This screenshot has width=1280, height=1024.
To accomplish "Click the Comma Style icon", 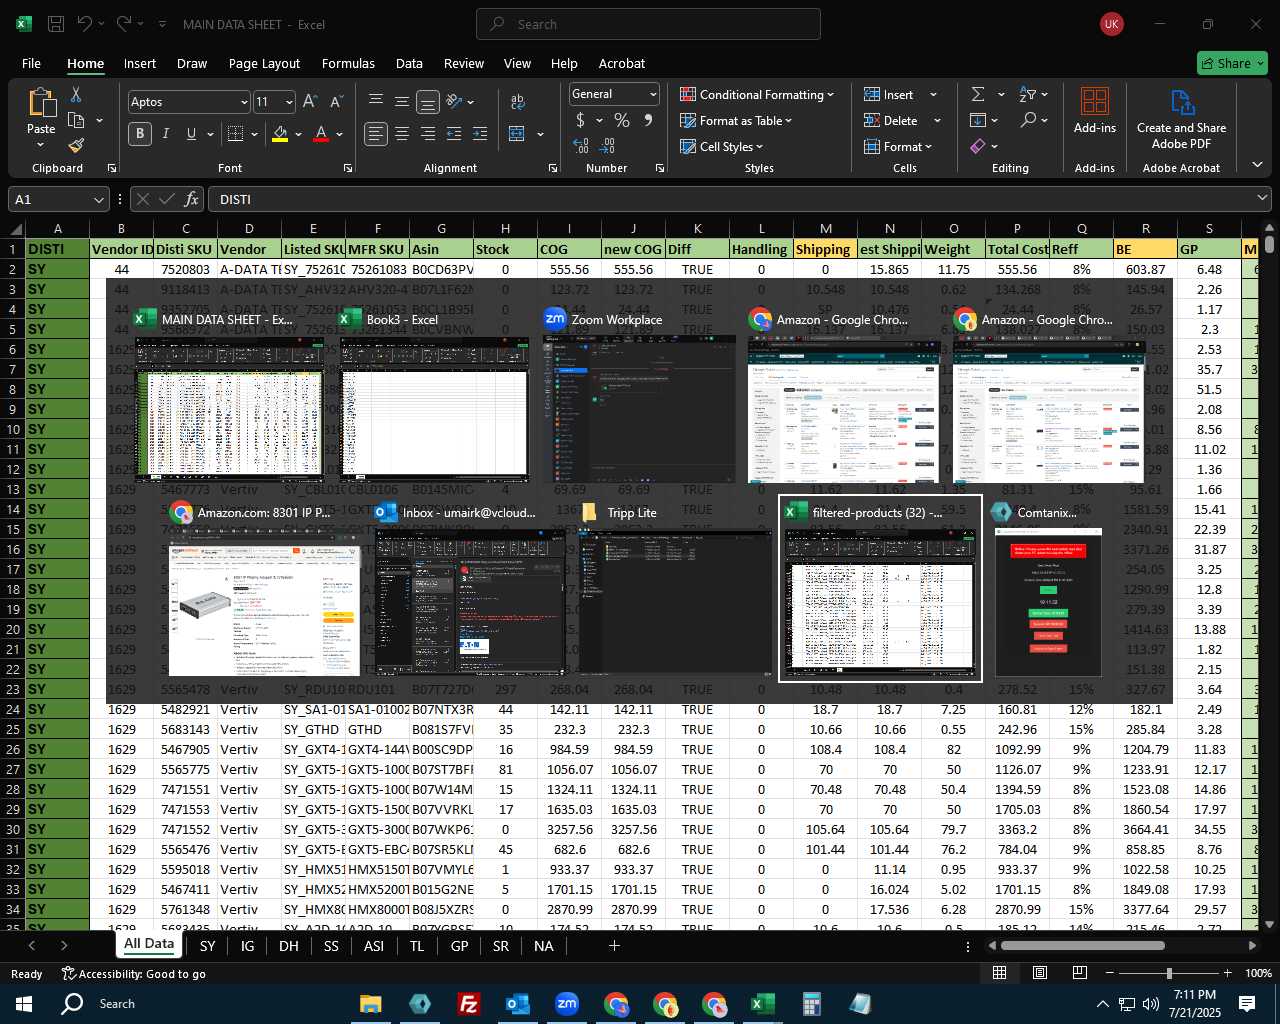I will click(x=648, y=120).
